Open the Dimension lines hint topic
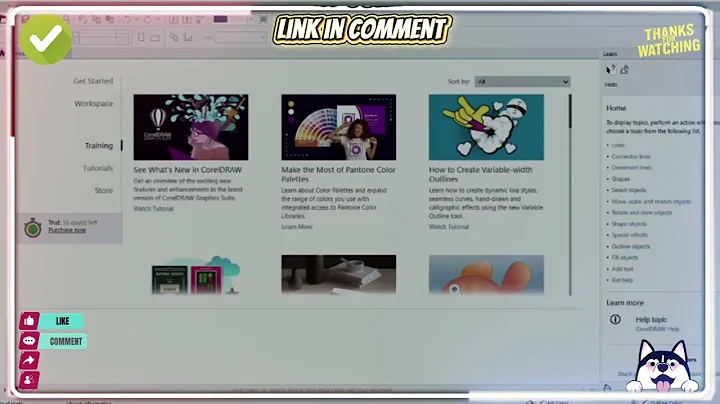This screenshot has width=720, height=404. click(x=631, y=168)
